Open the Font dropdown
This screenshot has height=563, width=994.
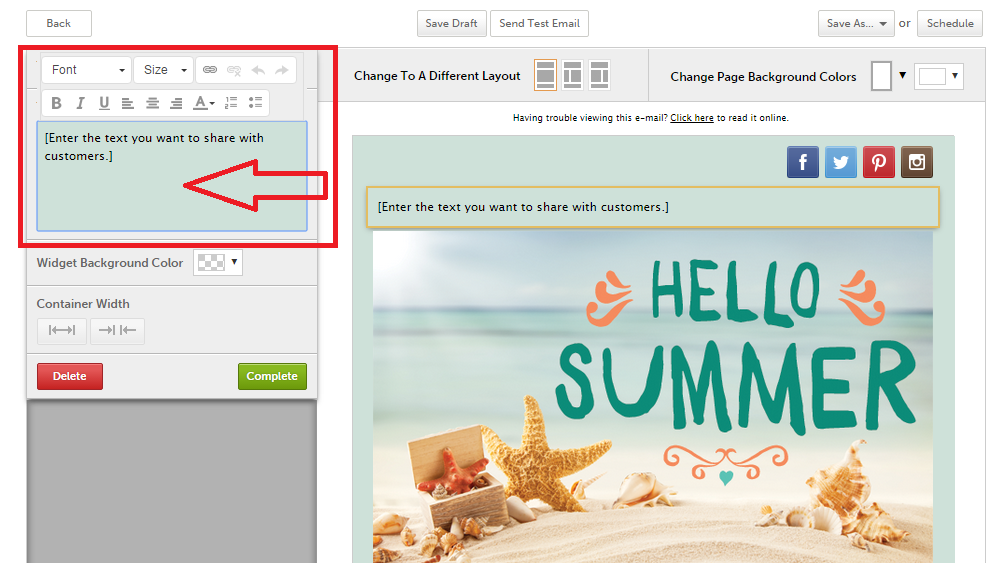point(86,70)
